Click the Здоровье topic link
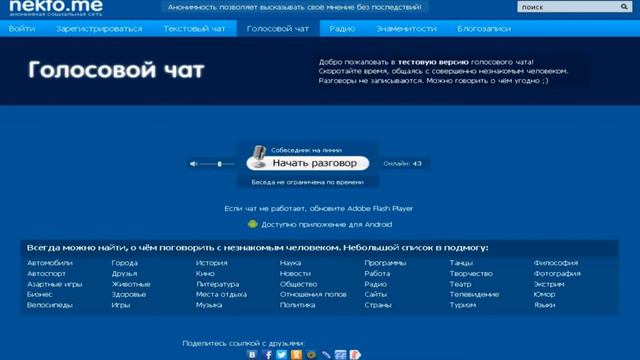This screenshot has height=360, width=640. pos(129,294)
